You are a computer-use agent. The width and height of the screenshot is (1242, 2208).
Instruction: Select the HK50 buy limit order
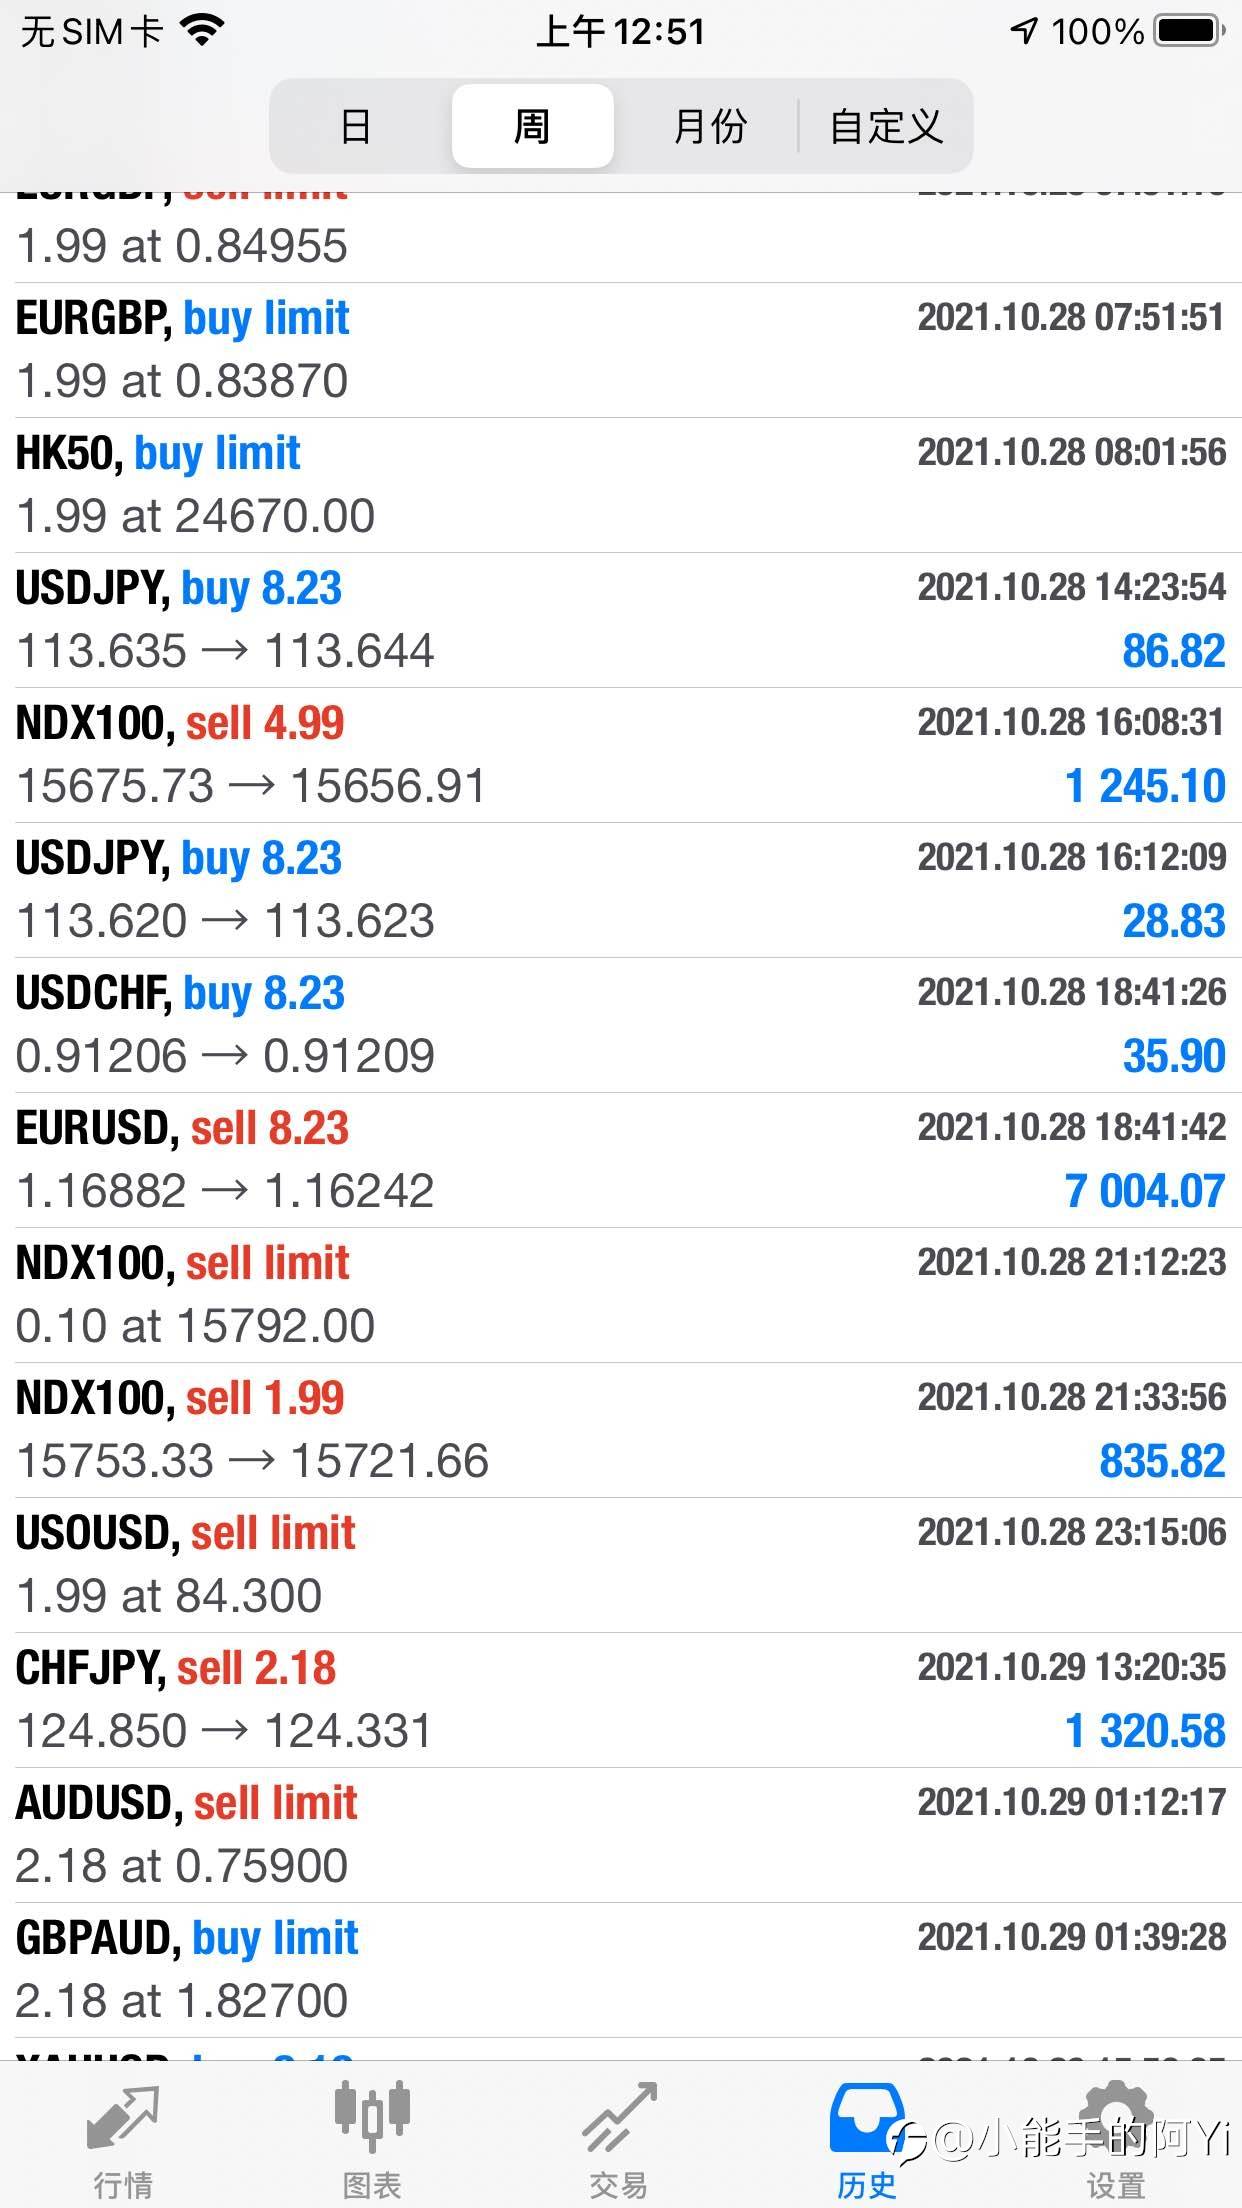click(x=620, y=485)
